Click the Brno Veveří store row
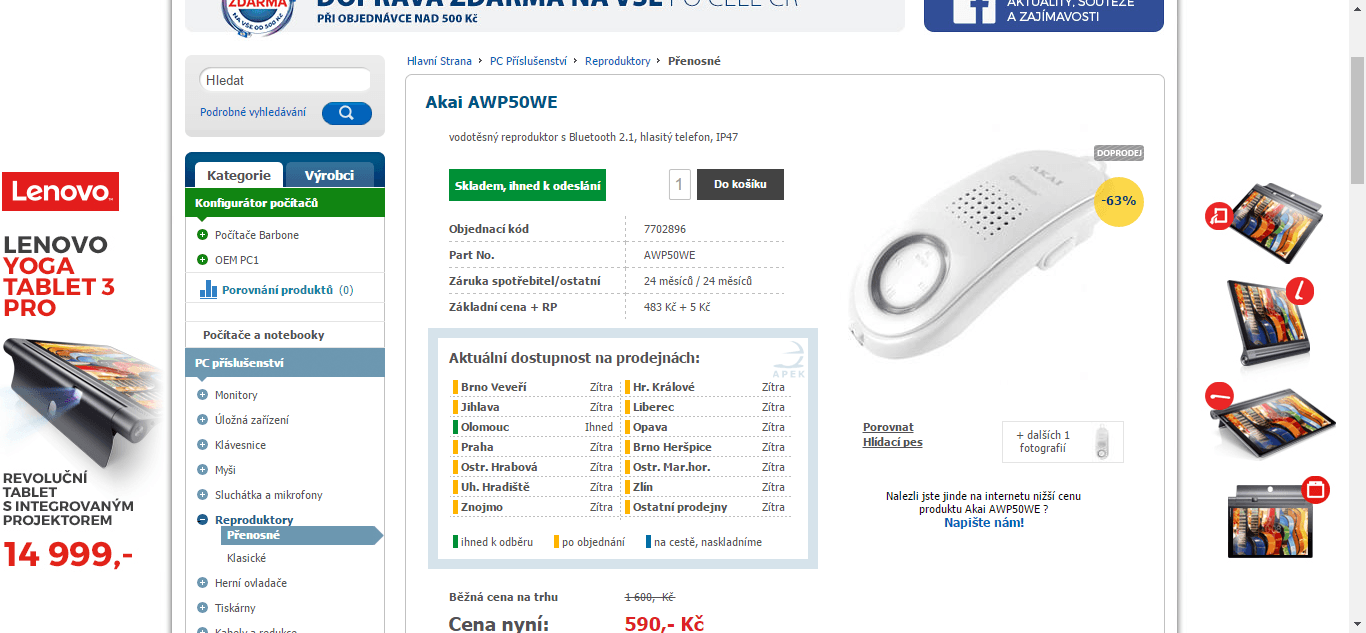Image resolution: width=1366 pixels, height=633 pixels. (534, 387)
